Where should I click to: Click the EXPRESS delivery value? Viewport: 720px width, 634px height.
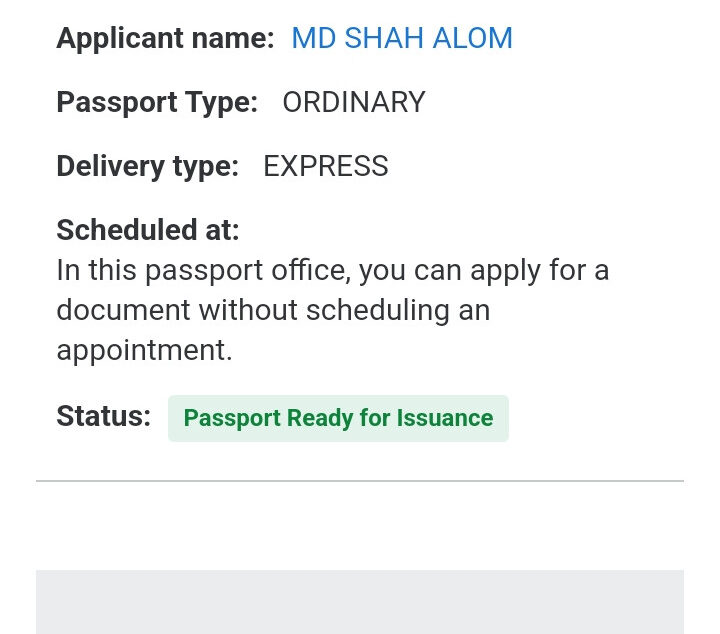pyautogui.click(x=326, y=166)
